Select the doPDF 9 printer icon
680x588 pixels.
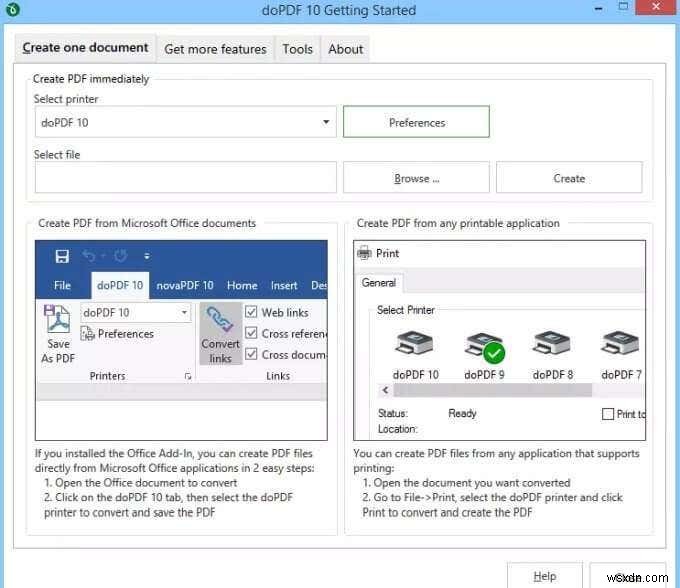[x=484, y=347]
